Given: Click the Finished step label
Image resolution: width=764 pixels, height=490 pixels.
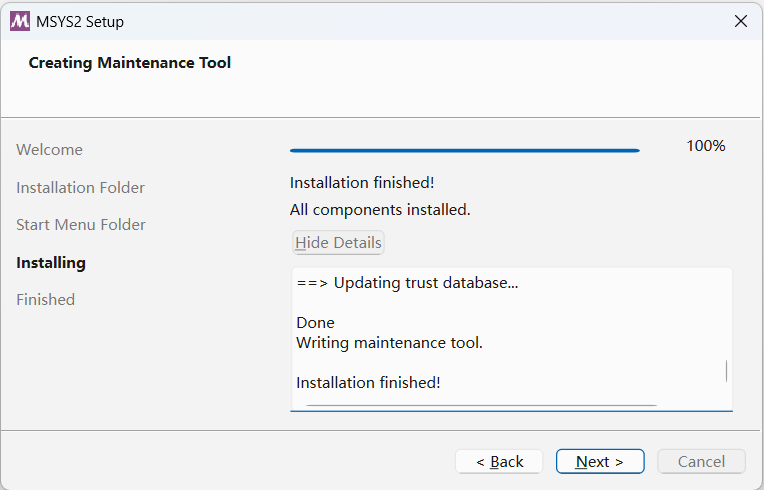Looking at the screenshot, I should pyautogui.click(x=45, y=300).
